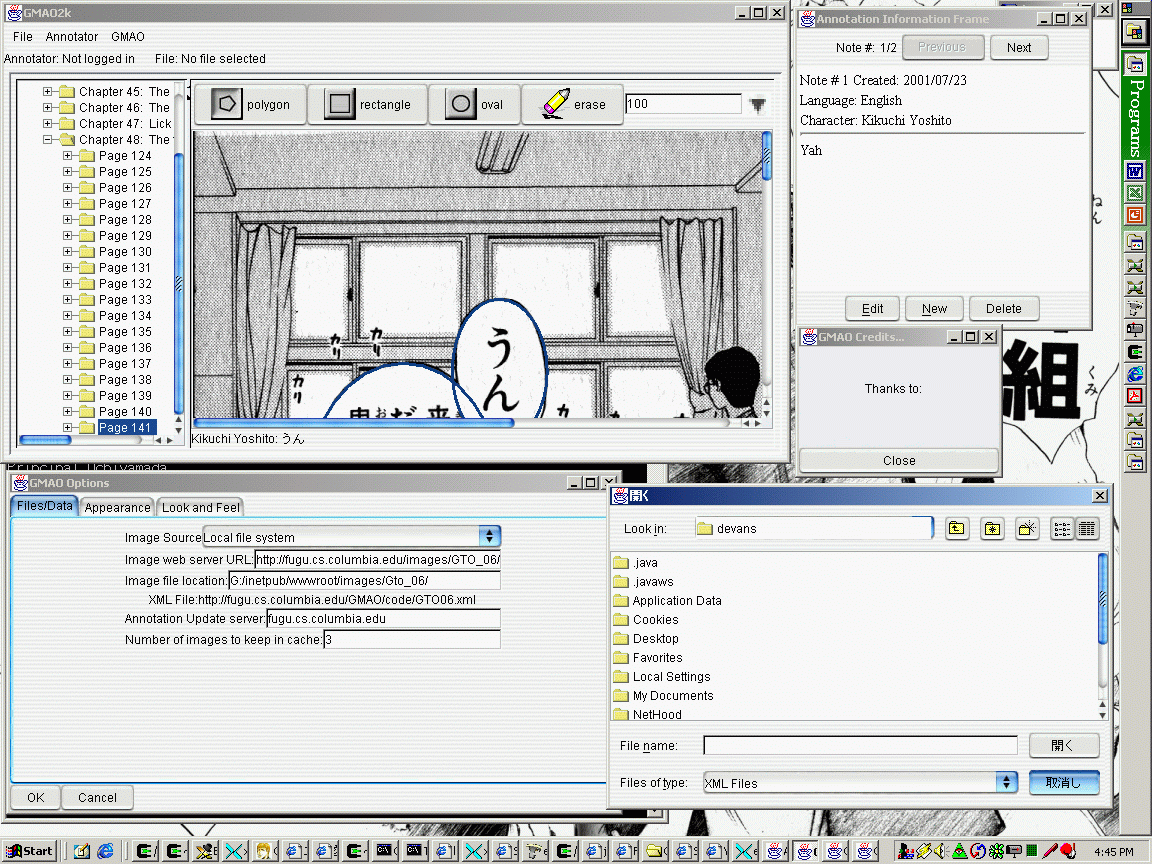Go to the Next annotation note
This screenshot has height=864, width=1152.
(x=1018, y=48)
